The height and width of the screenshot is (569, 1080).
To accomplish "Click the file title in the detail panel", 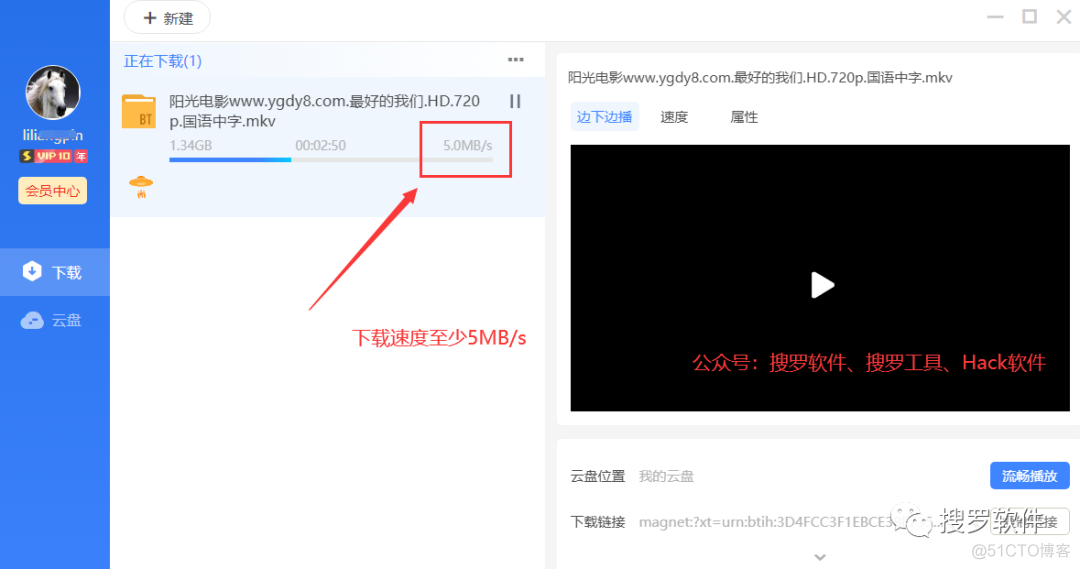I will (x=760, y=78).
